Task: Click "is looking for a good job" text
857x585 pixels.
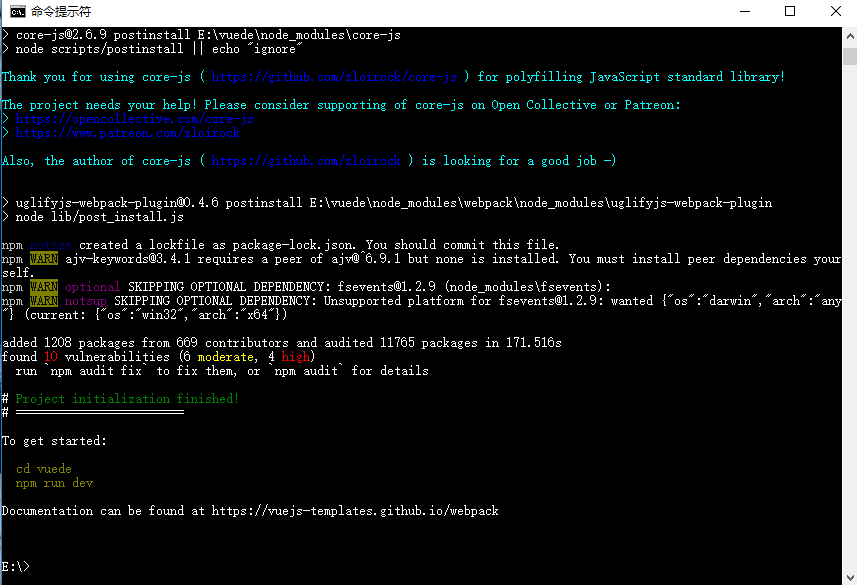Action: (509, 161)
